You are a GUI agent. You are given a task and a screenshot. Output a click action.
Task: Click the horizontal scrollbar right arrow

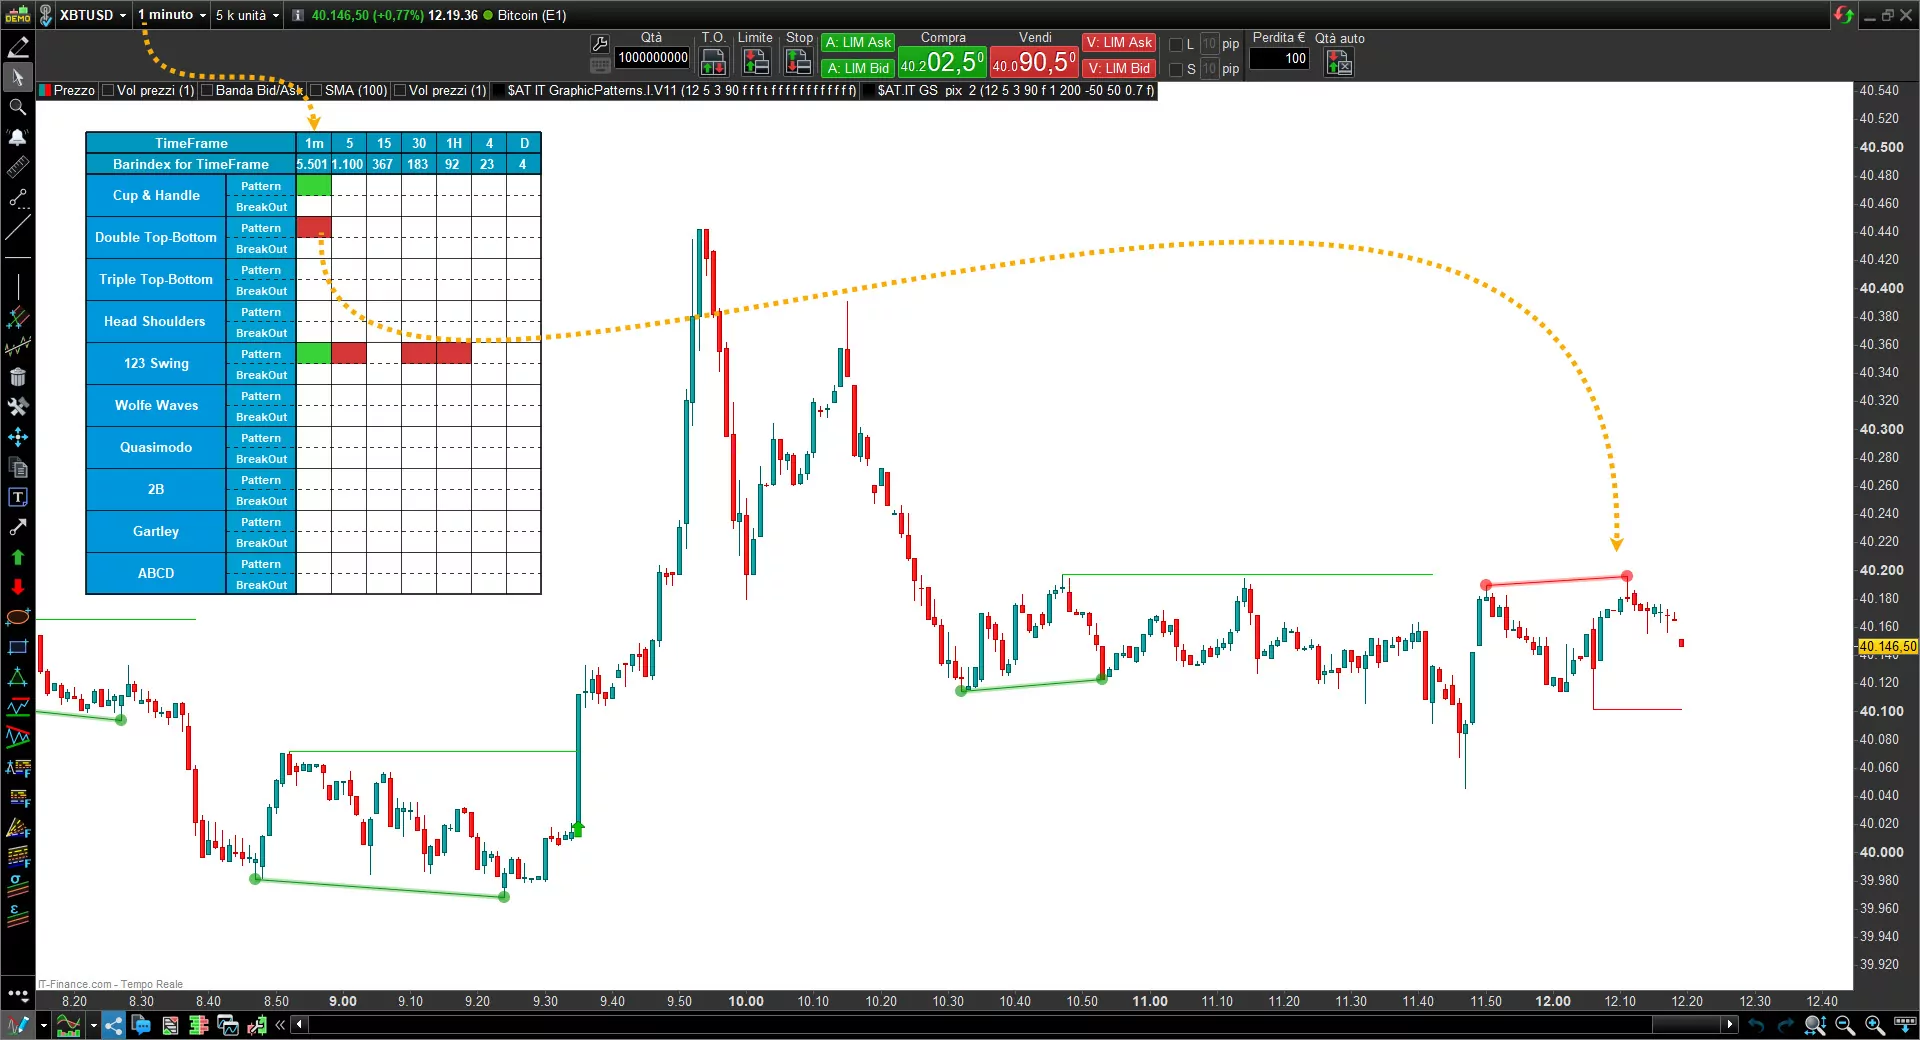1730,1024
